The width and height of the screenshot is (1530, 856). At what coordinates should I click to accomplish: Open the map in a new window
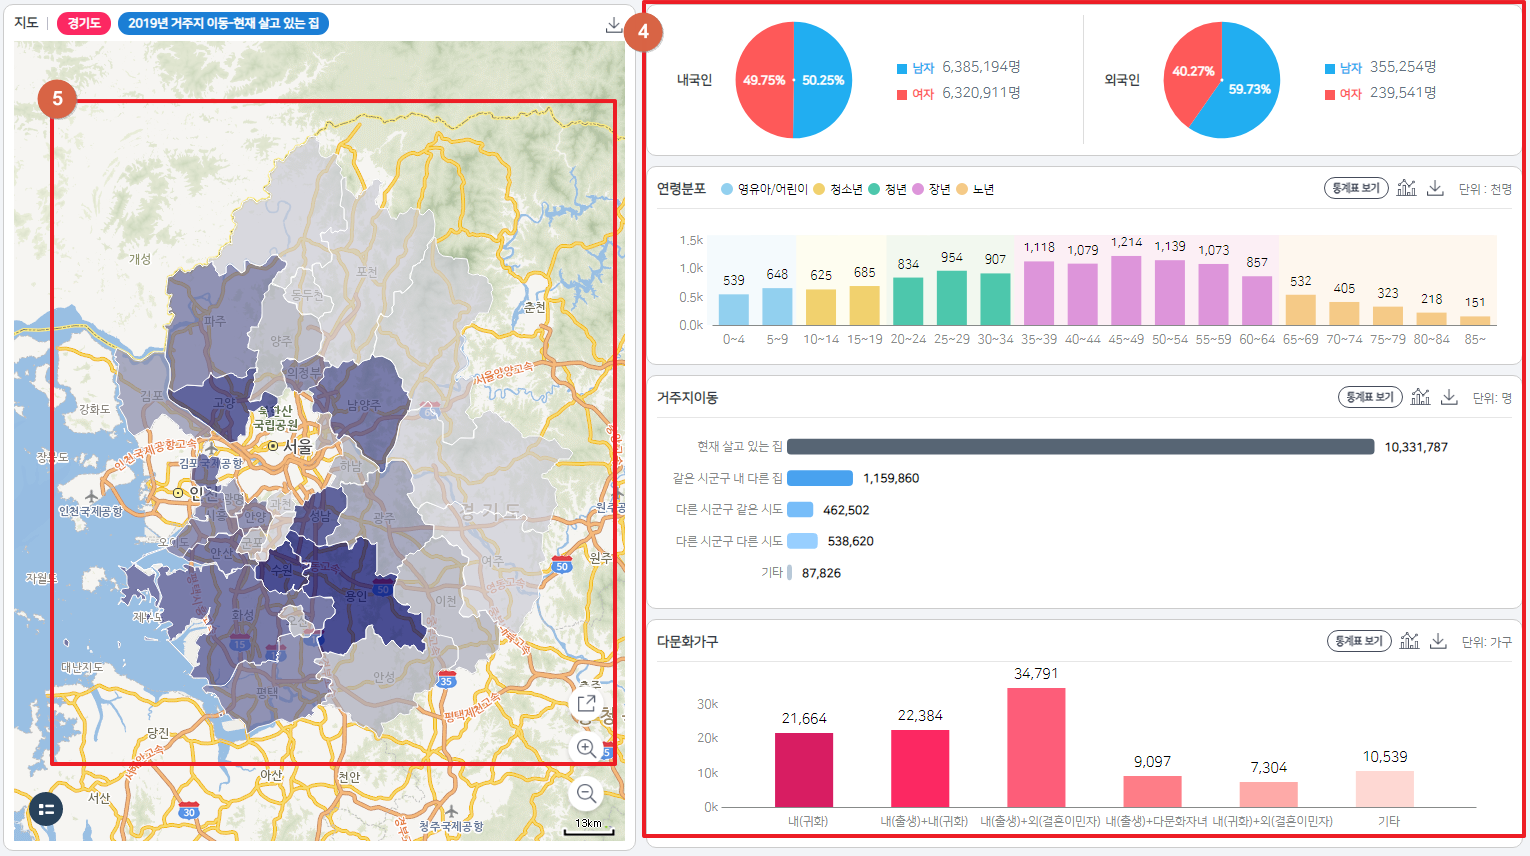[587, 704]
